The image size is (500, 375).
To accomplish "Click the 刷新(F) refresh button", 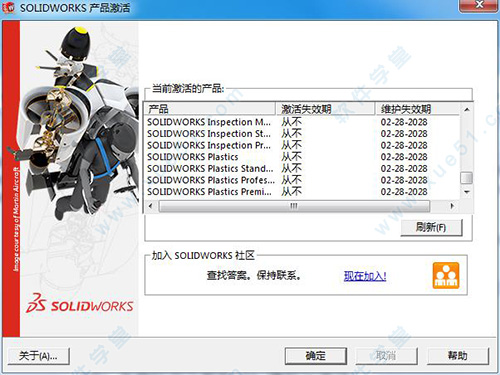I will click(x=431, y=228).
